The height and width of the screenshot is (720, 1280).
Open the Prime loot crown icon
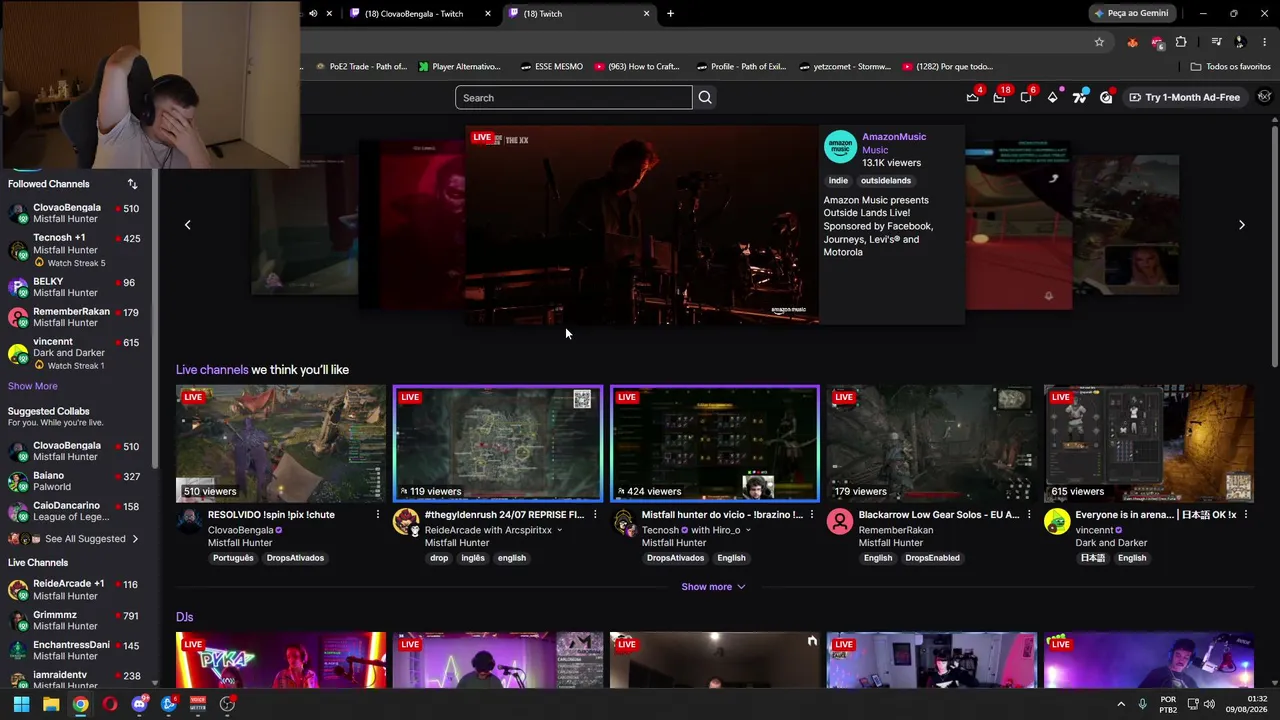[972, 97]
